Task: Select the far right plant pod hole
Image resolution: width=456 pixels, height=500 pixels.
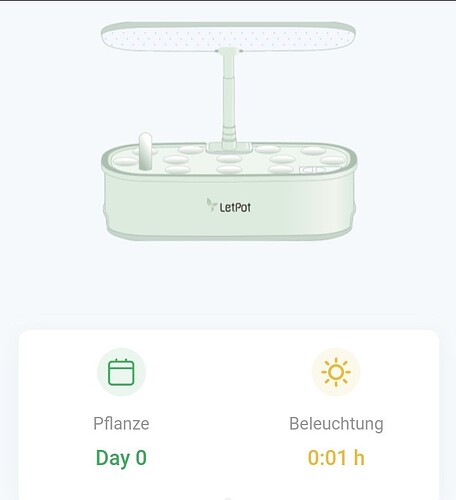Action: [x=333, y=161]
